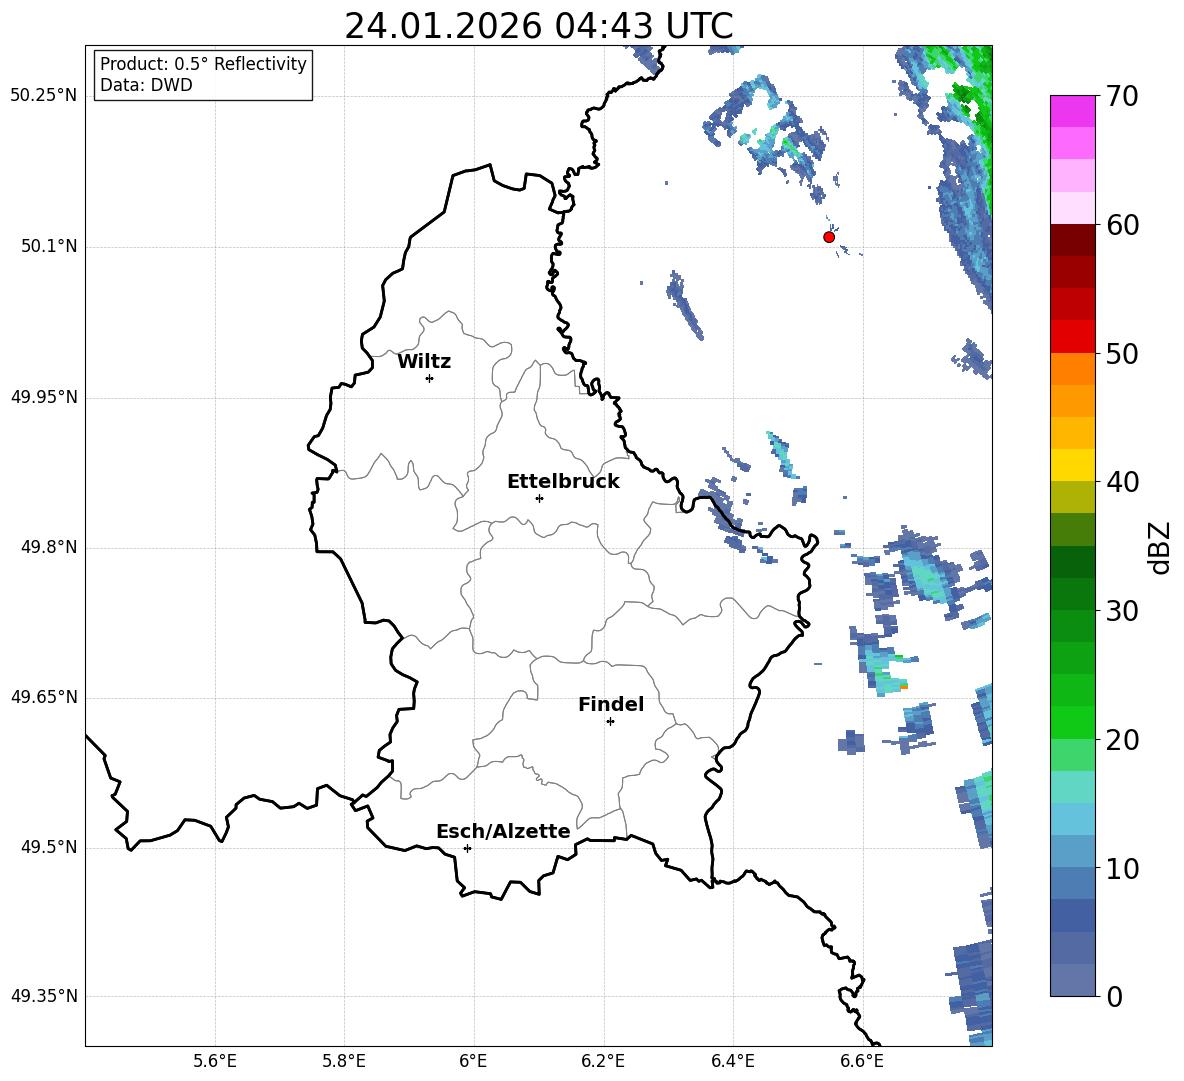Click the 5.8°E longitude label
This screenshot has height=1081, width=1184.
pyautogui.click(x=344, y=1061)
